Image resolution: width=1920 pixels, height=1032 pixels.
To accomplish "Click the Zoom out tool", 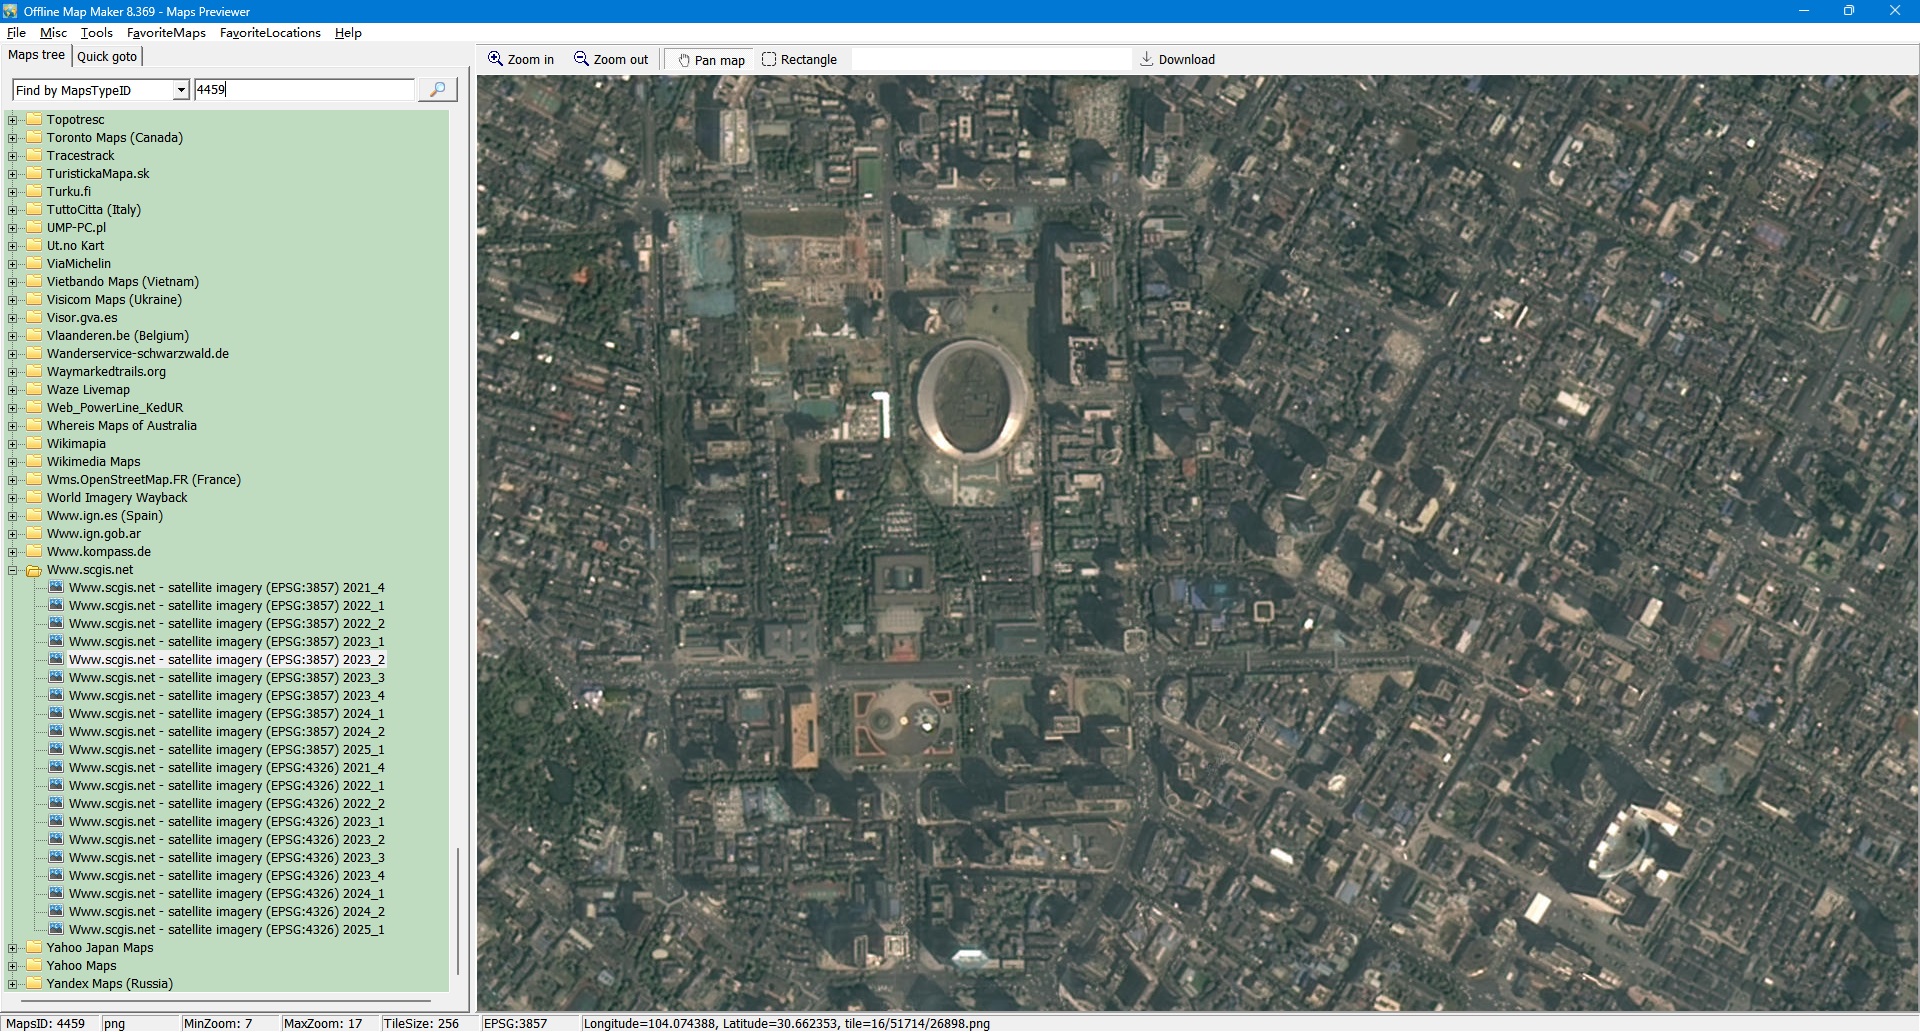I will 611,60.
